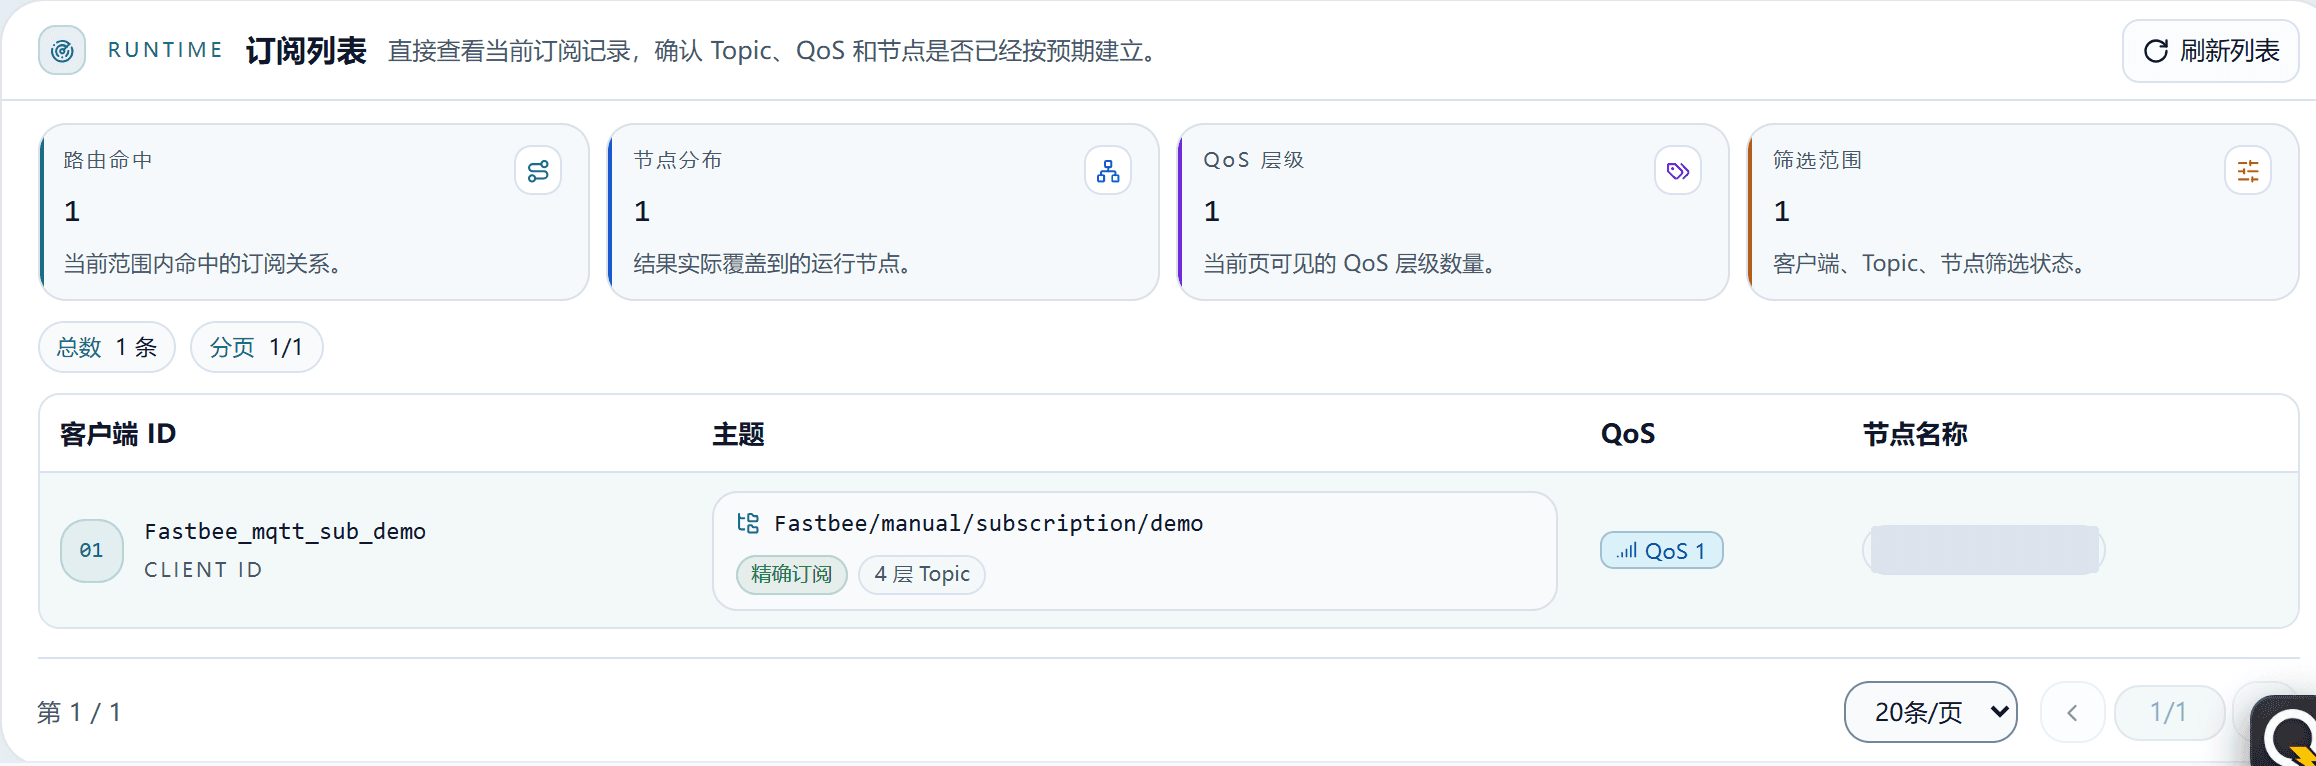Click the tag icon in QoS 层级 card
This screenshot has height=766, width=2316.
click(1678, 171)
